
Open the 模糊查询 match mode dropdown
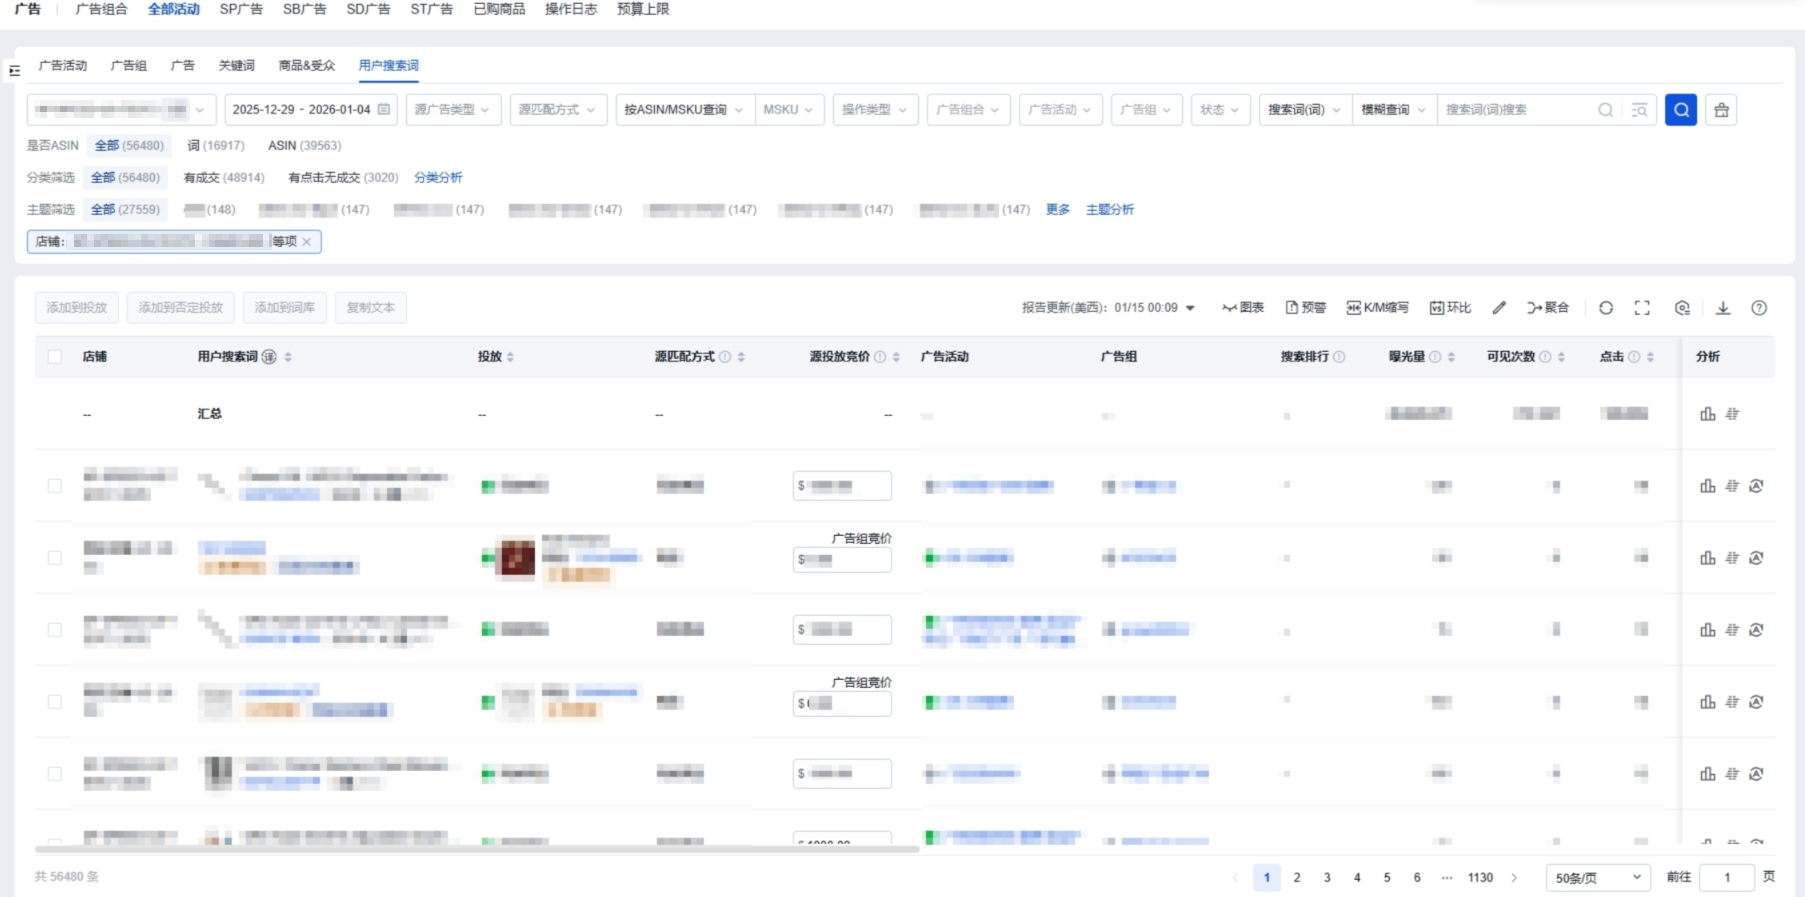1393,110
